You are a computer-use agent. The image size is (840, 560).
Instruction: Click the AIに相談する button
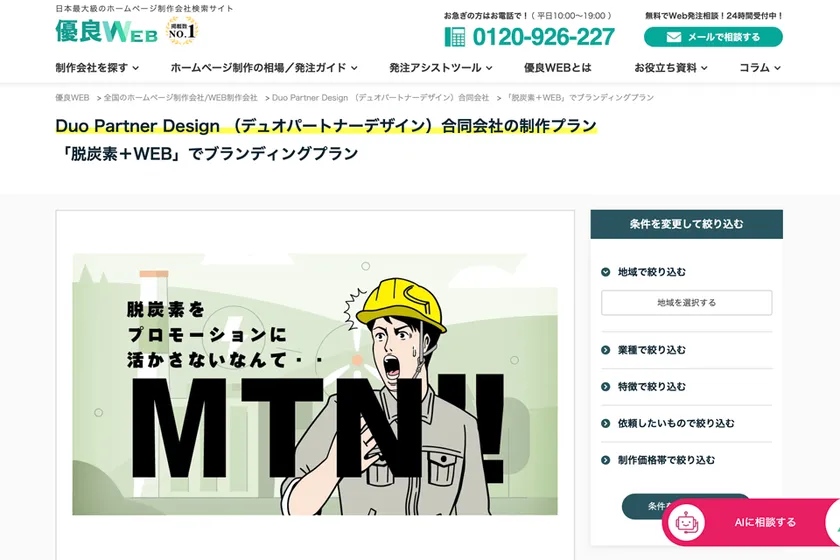pyautogui.click(x=764, y=522)
